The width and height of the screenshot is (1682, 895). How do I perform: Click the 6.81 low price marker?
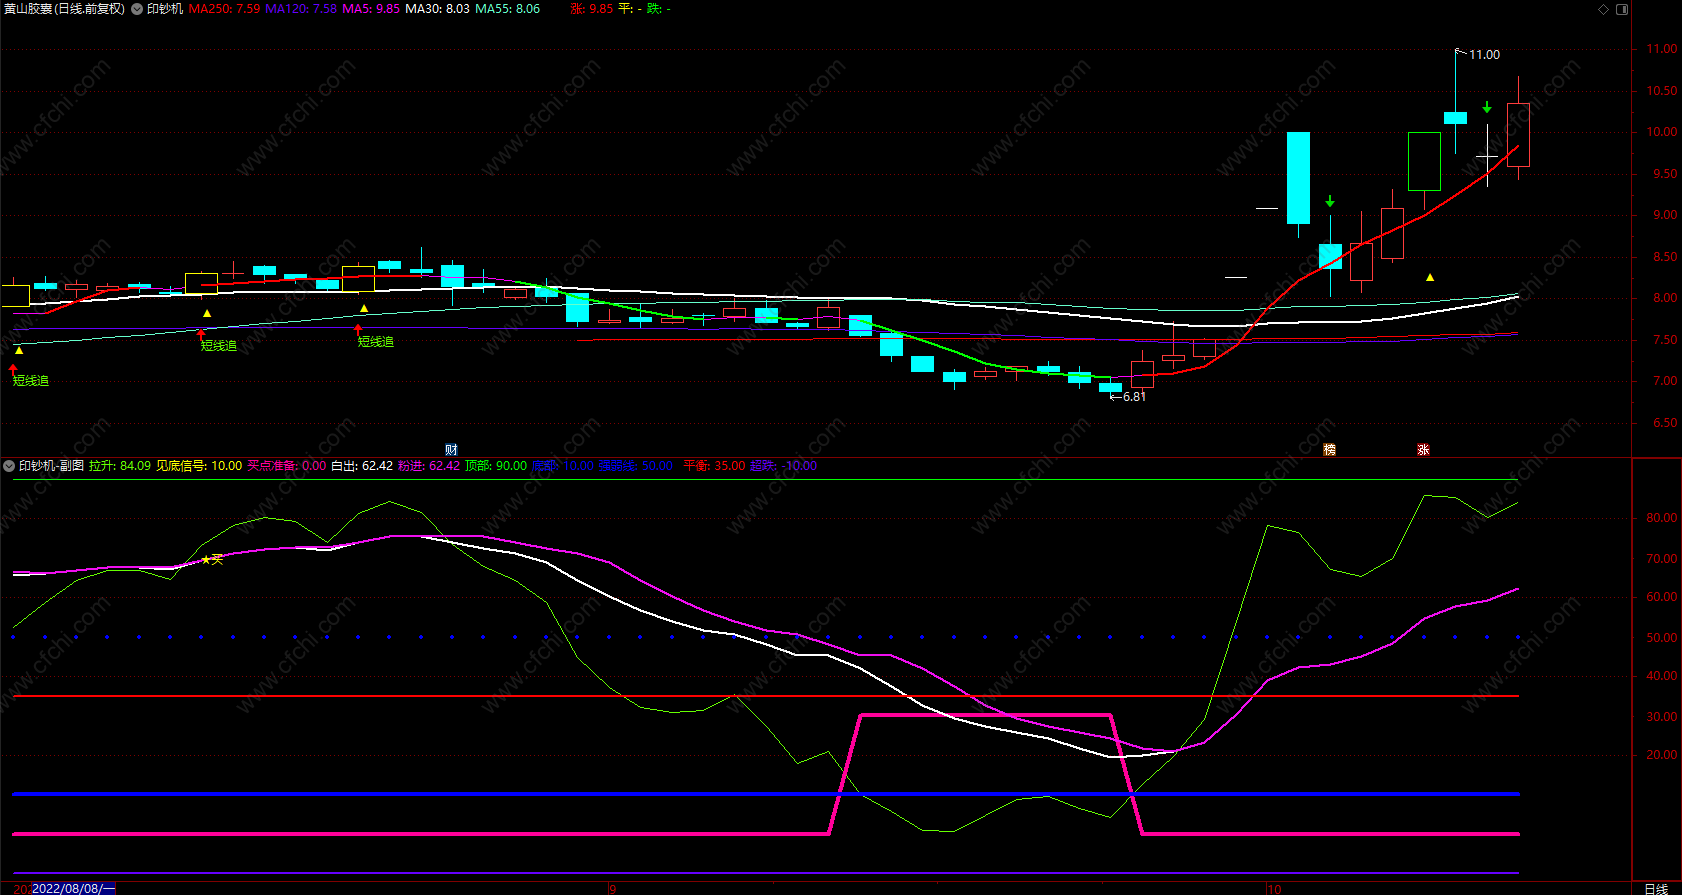(1133, 397)
